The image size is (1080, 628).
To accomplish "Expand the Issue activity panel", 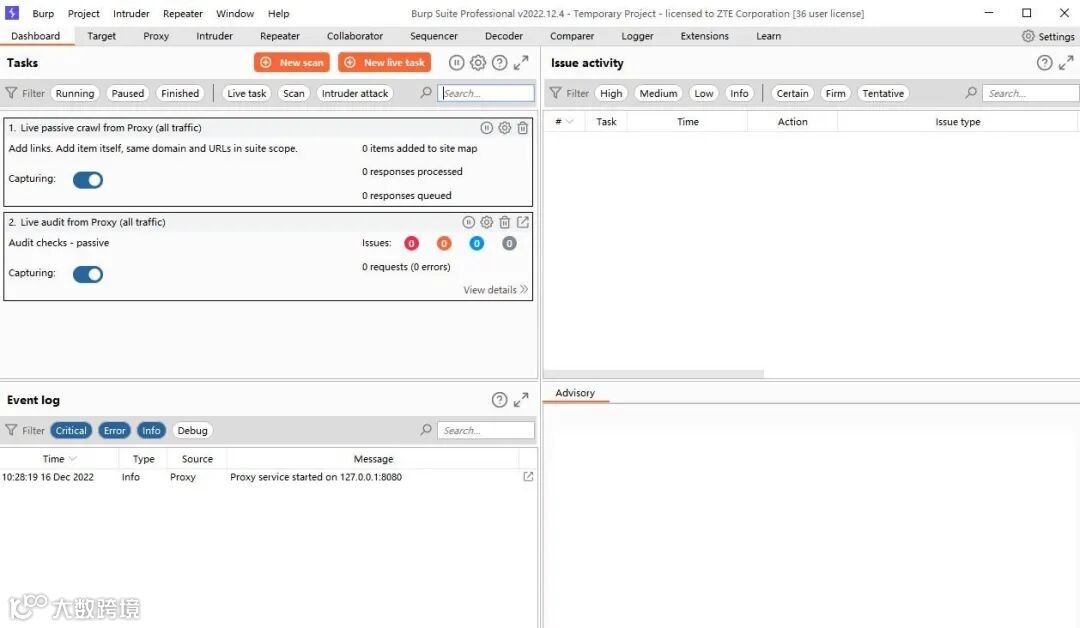I will (1066, 63).
